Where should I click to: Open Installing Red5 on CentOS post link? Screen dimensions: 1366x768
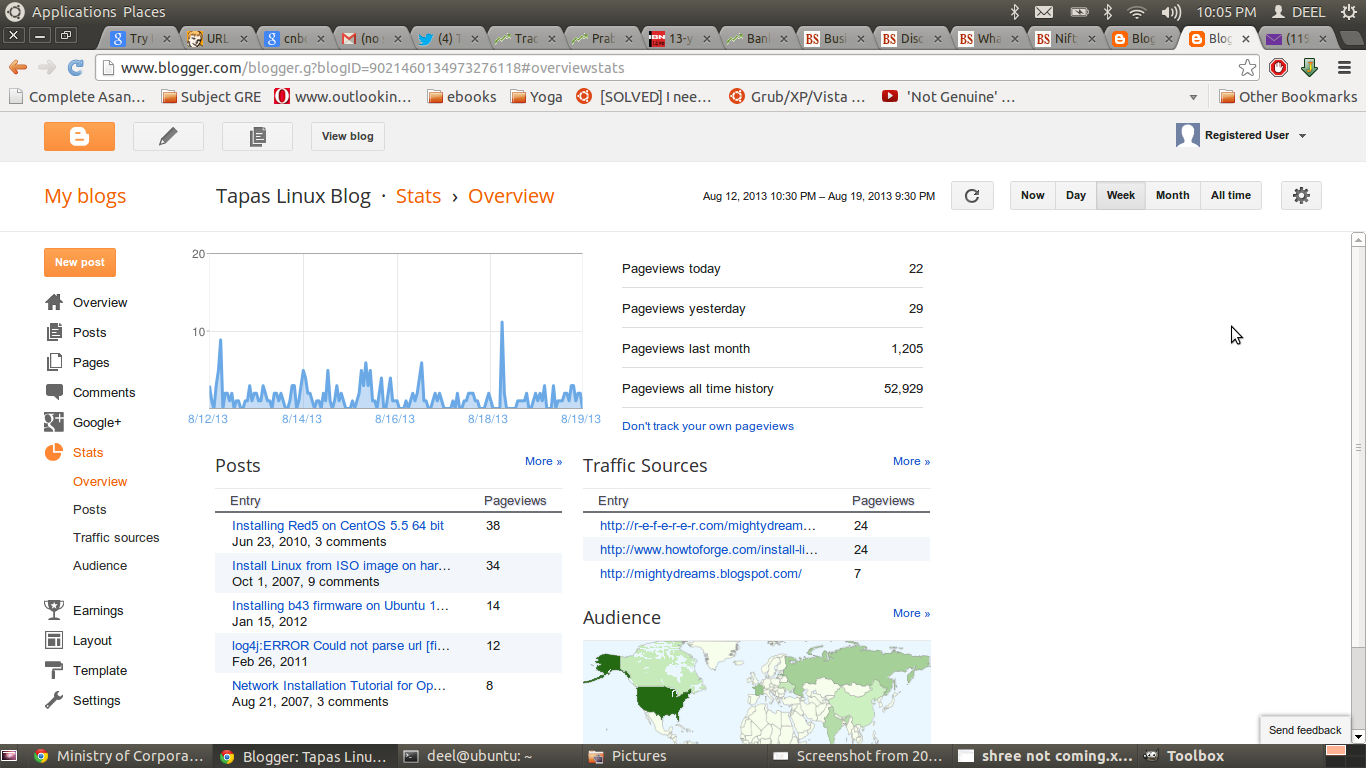coord(338,525)
